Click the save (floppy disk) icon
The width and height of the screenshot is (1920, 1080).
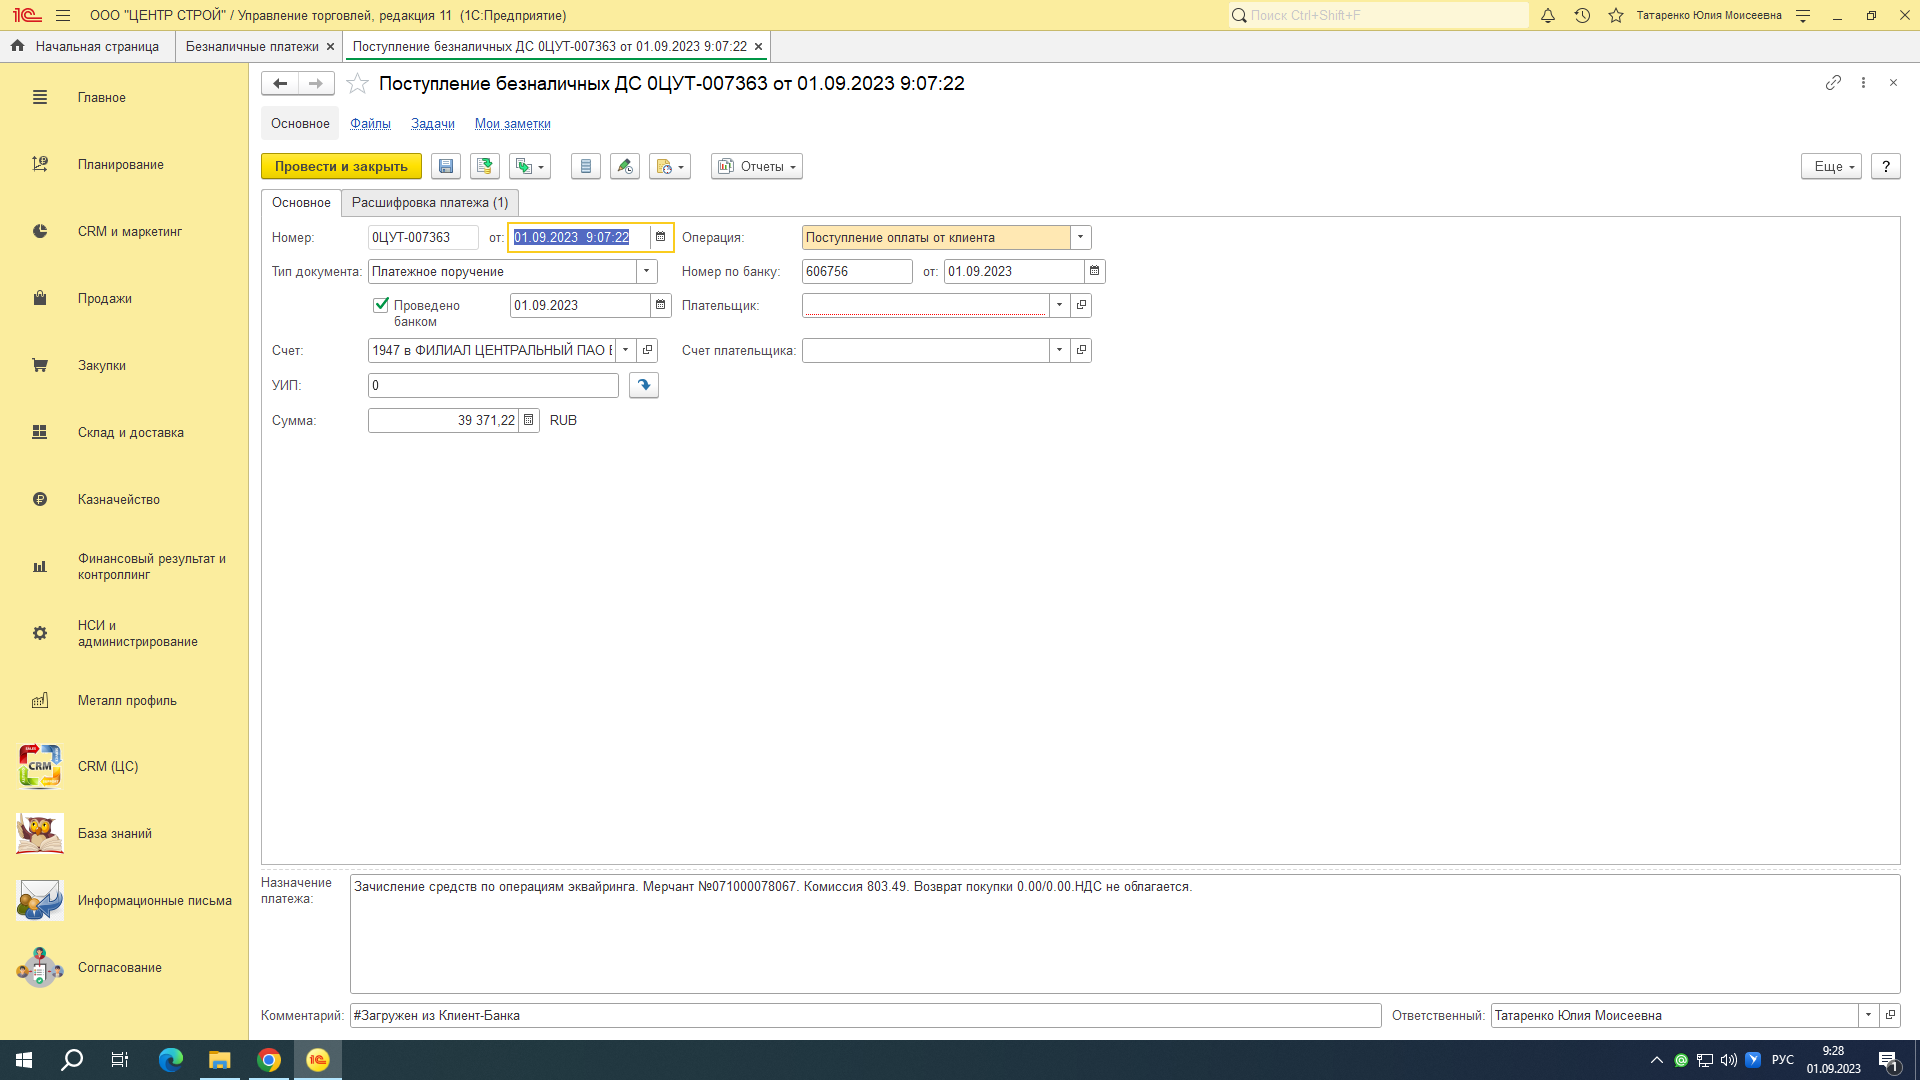[446, 167]
